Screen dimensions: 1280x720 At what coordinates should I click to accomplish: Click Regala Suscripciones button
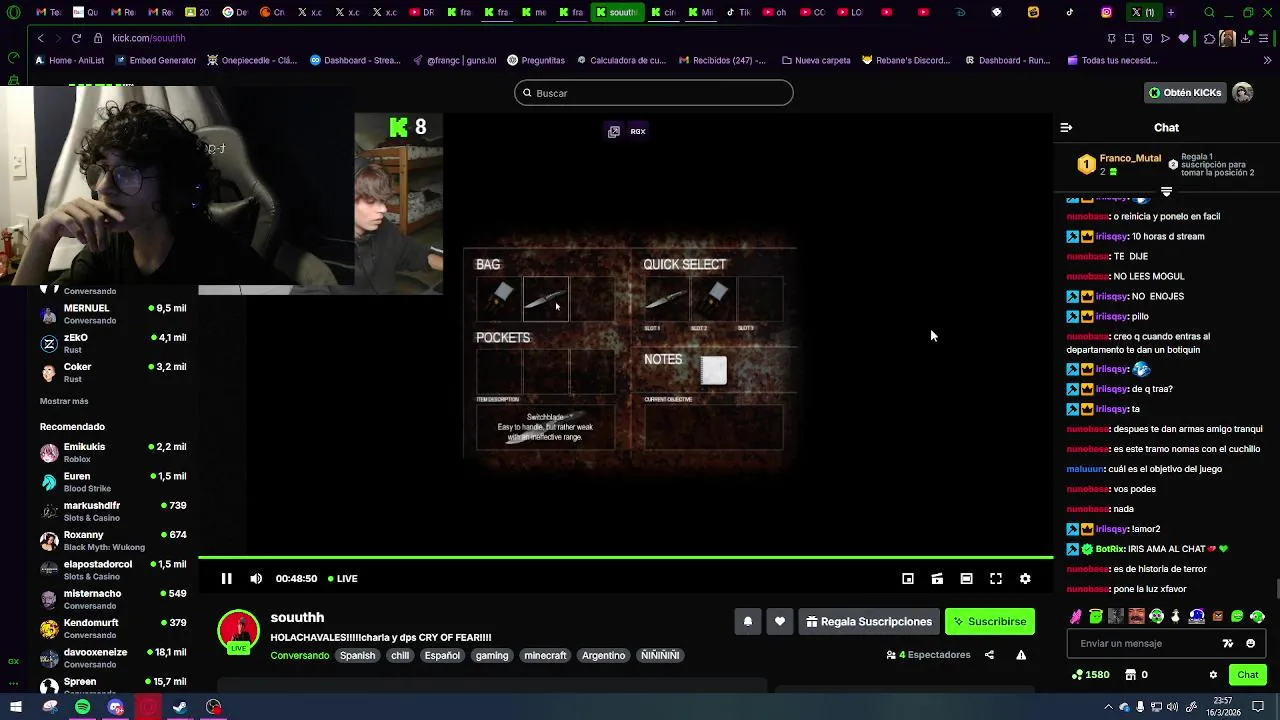coord(869,621)
